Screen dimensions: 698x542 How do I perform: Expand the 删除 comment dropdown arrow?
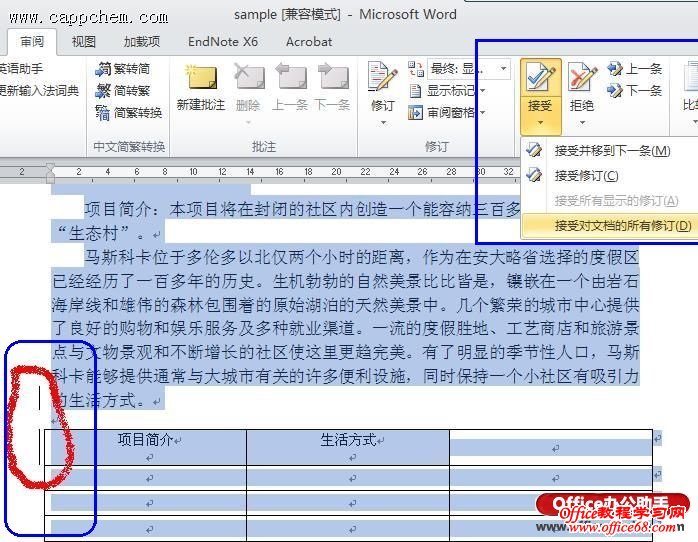coord(248,122)
